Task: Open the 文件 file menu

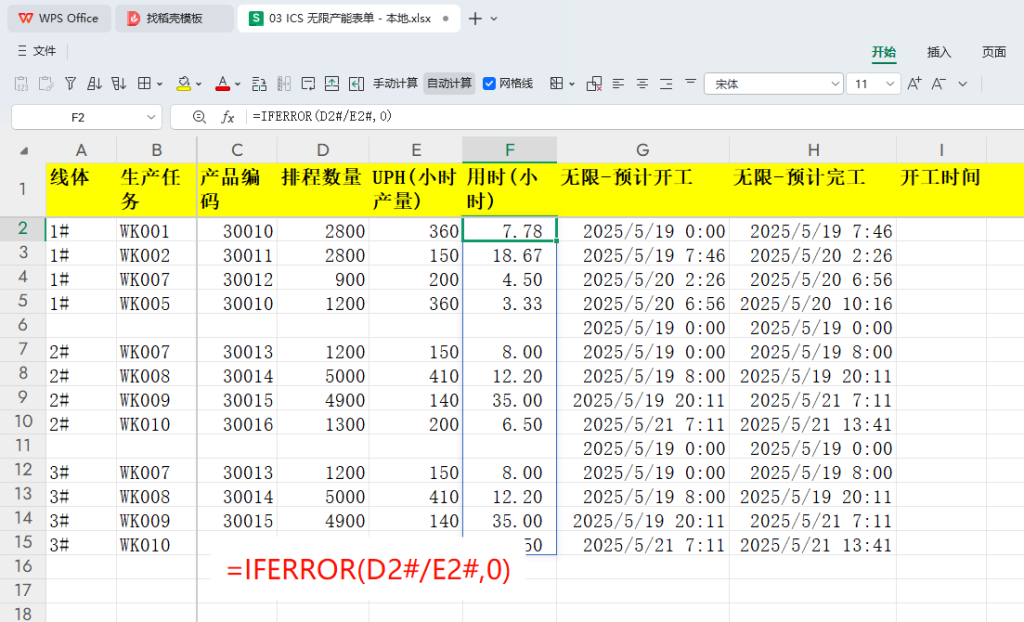Action: pos(37,51)
